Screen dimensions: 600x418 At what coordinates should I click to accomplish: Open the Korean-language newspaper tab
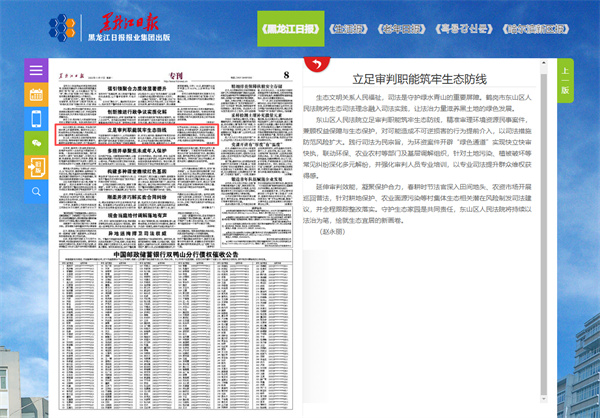pos(464,30)
